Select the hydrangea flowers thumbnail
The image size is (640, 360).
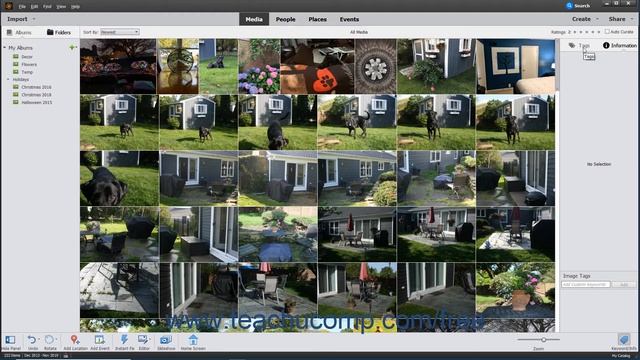[x=259, y=66]
